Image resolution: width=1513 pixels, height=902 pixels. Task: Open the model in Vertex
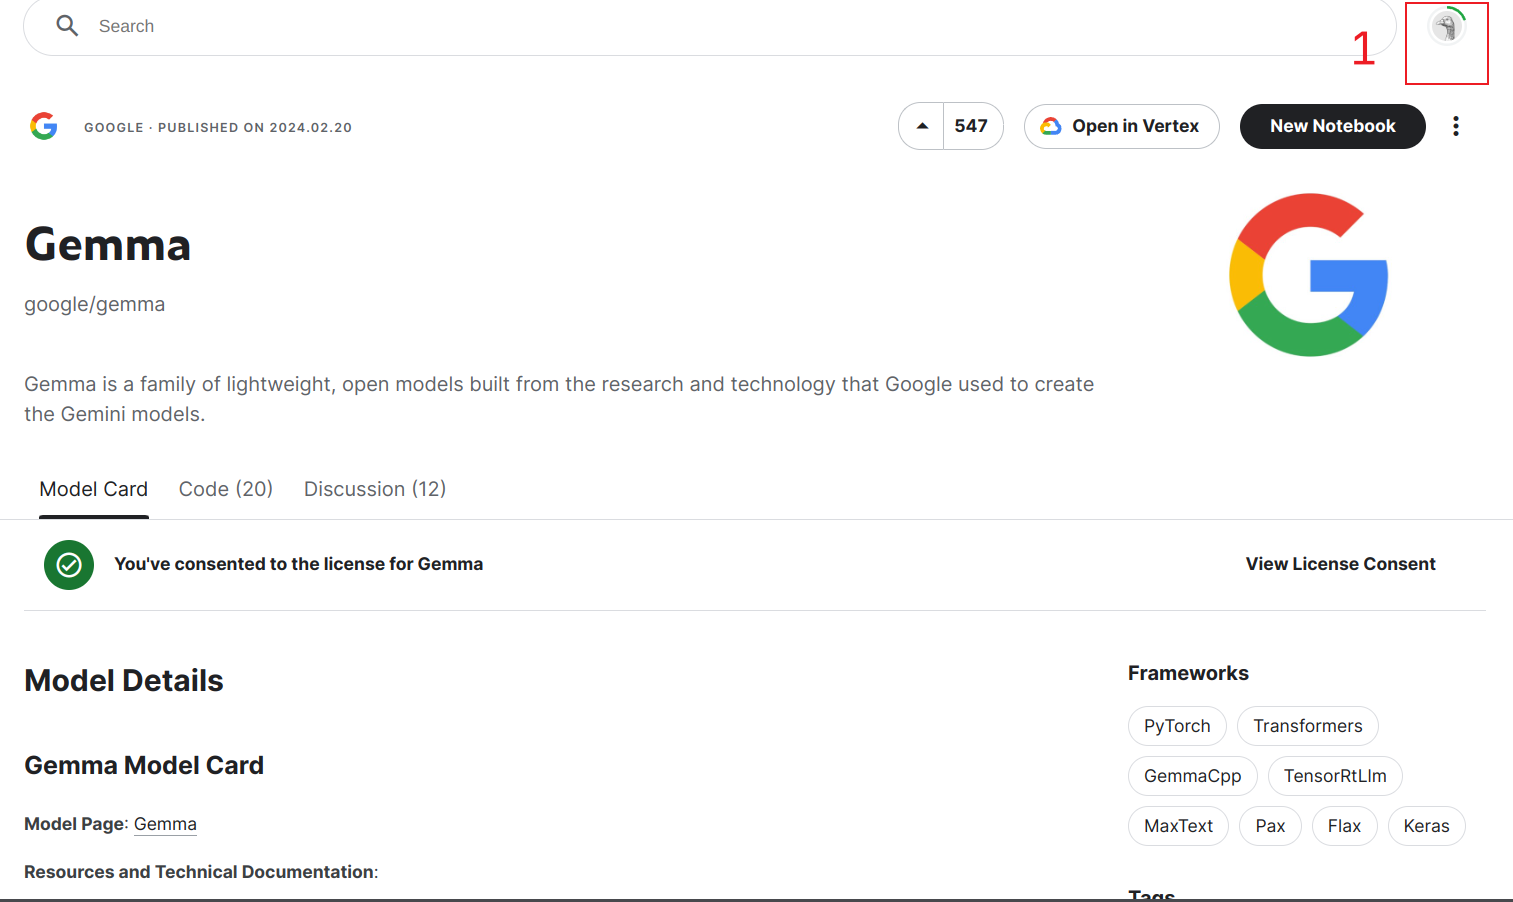pyautogui.click(x=1122, y=126)
